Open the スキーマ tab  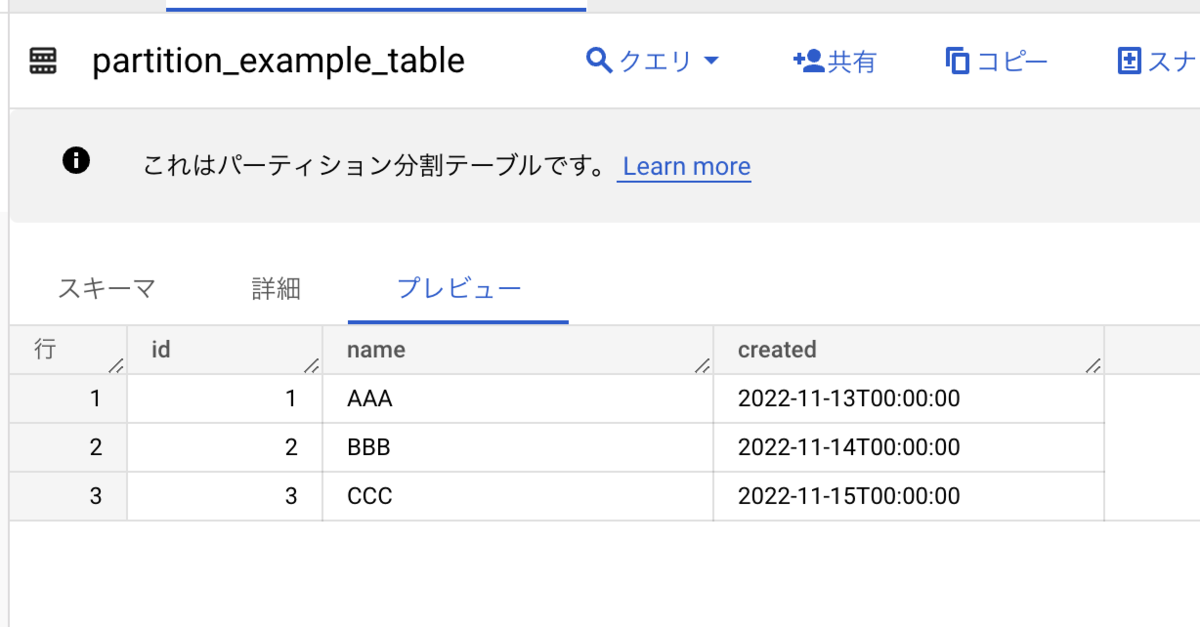[106, 290]
